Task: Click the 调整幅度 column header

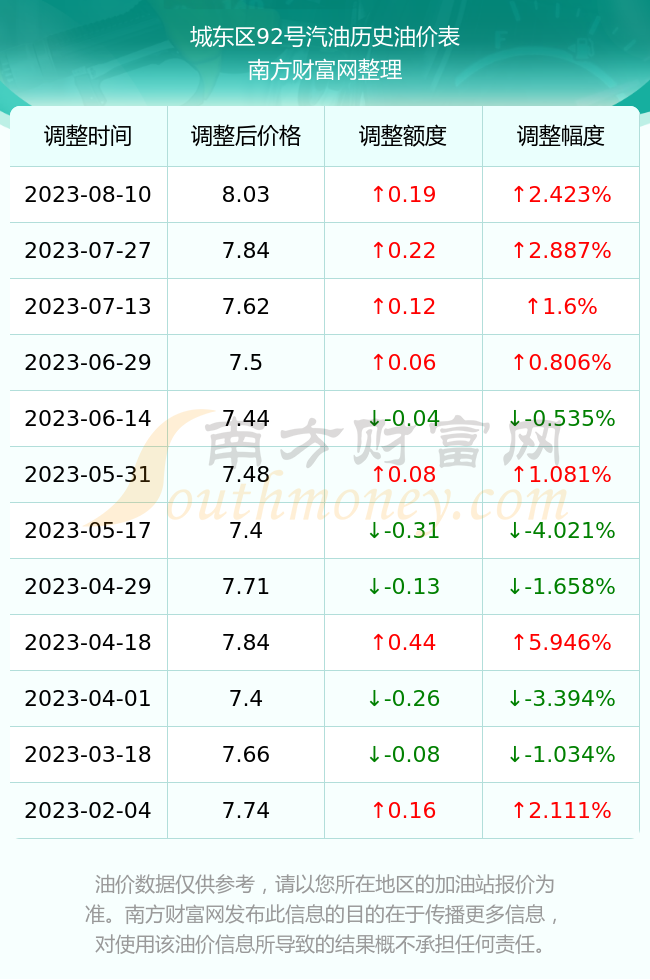Action: click(x=561, y=136)
